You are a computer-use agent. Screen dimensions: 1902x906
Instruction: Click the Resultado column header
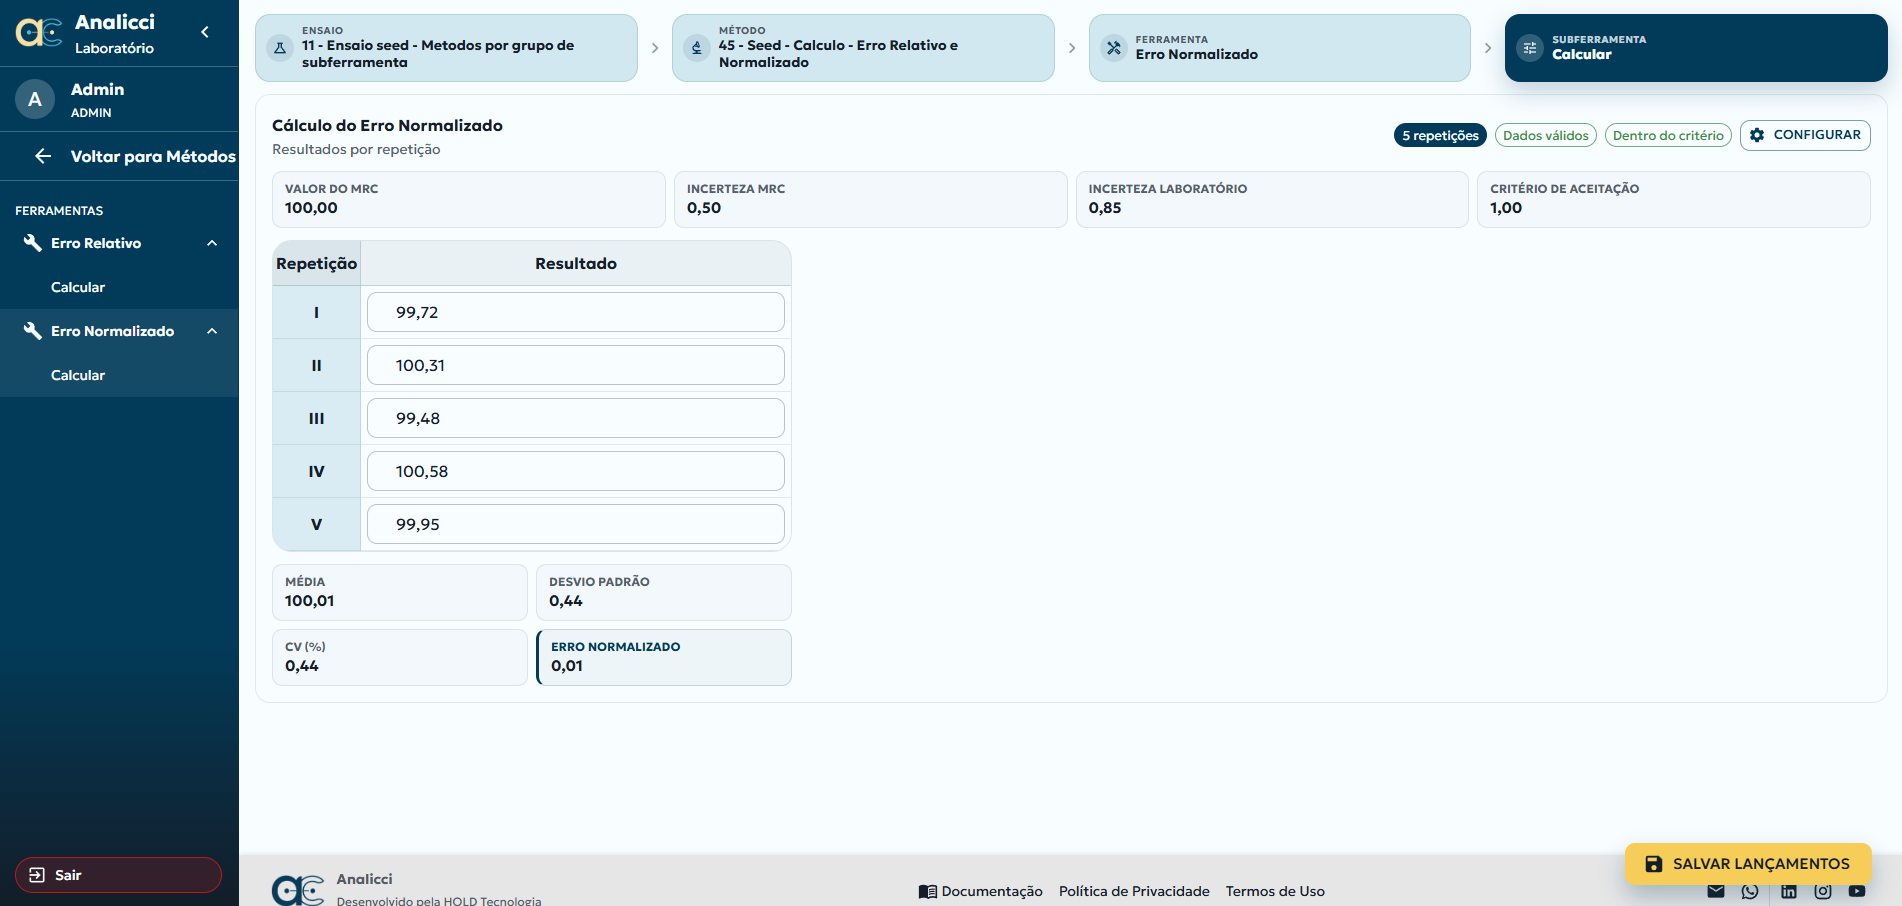coord(576,263)
